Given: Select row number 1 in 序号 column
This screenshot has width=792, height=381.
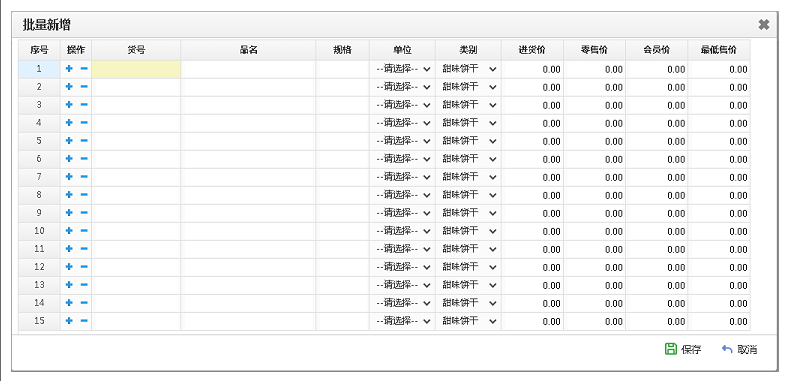Looking at the screenshot, I should [39, 69].
